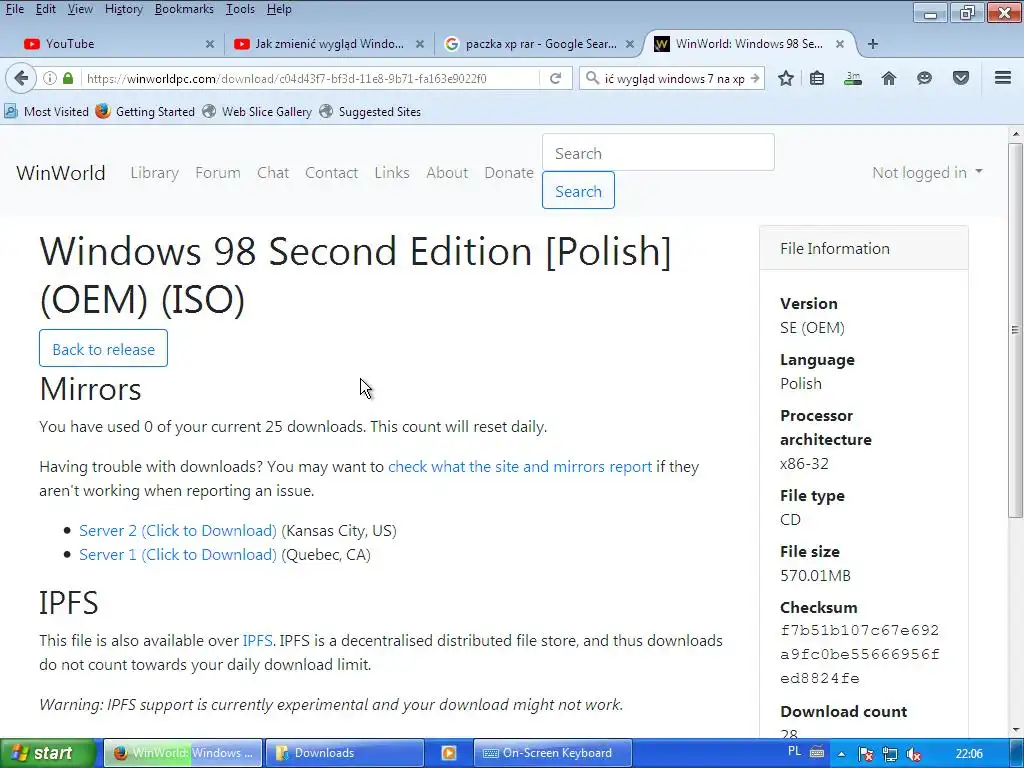
Task: Close the WinWorld tab
Action: [840, 44]
